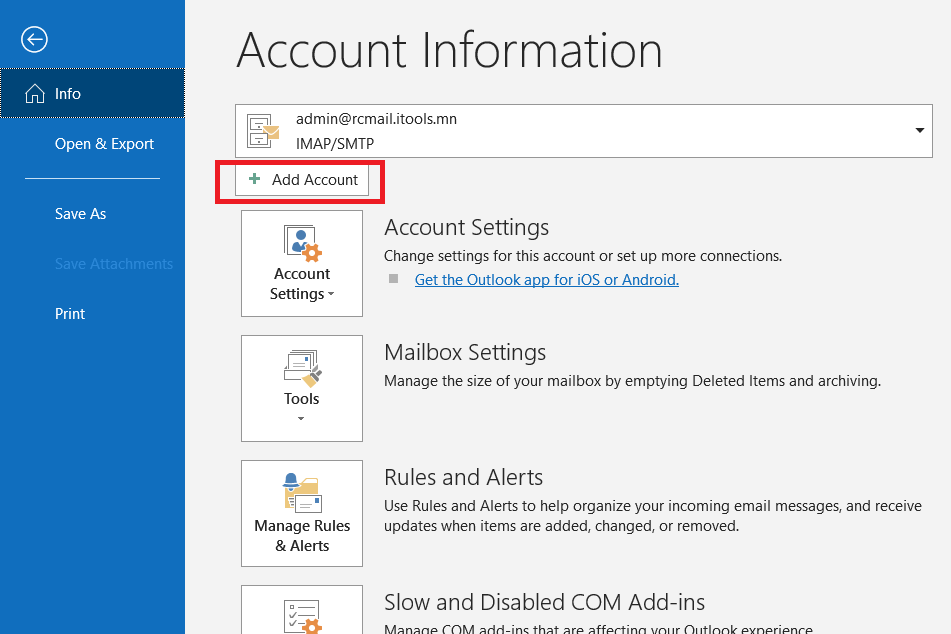This screenshot has height=634, width=951.
Task: Click 'Change settings for this account' description
Action: 583,256
